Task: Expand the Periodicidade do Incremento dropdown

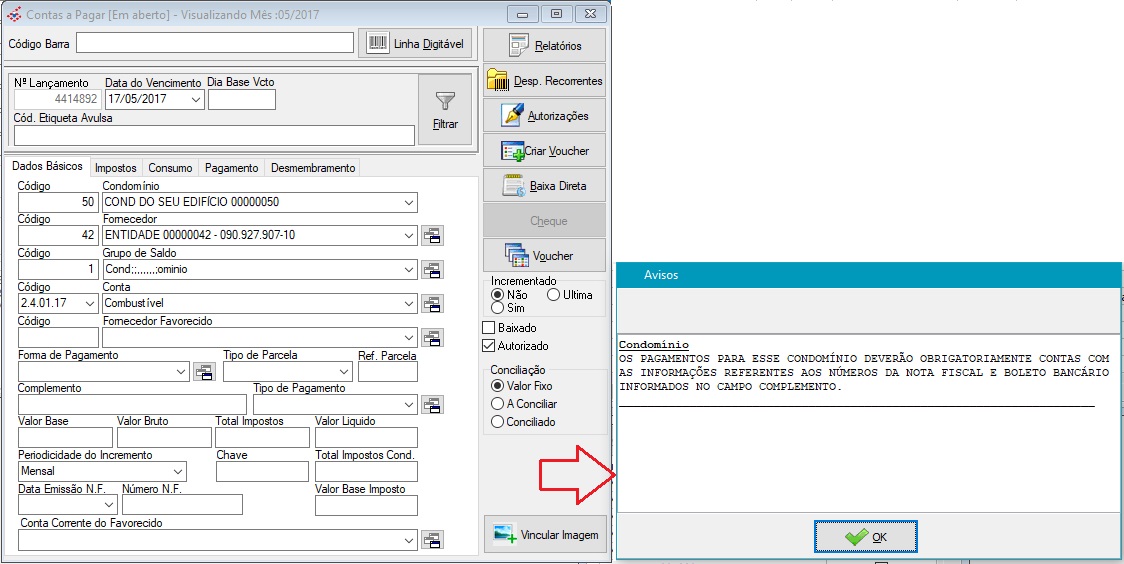Action: click(178, 471)
